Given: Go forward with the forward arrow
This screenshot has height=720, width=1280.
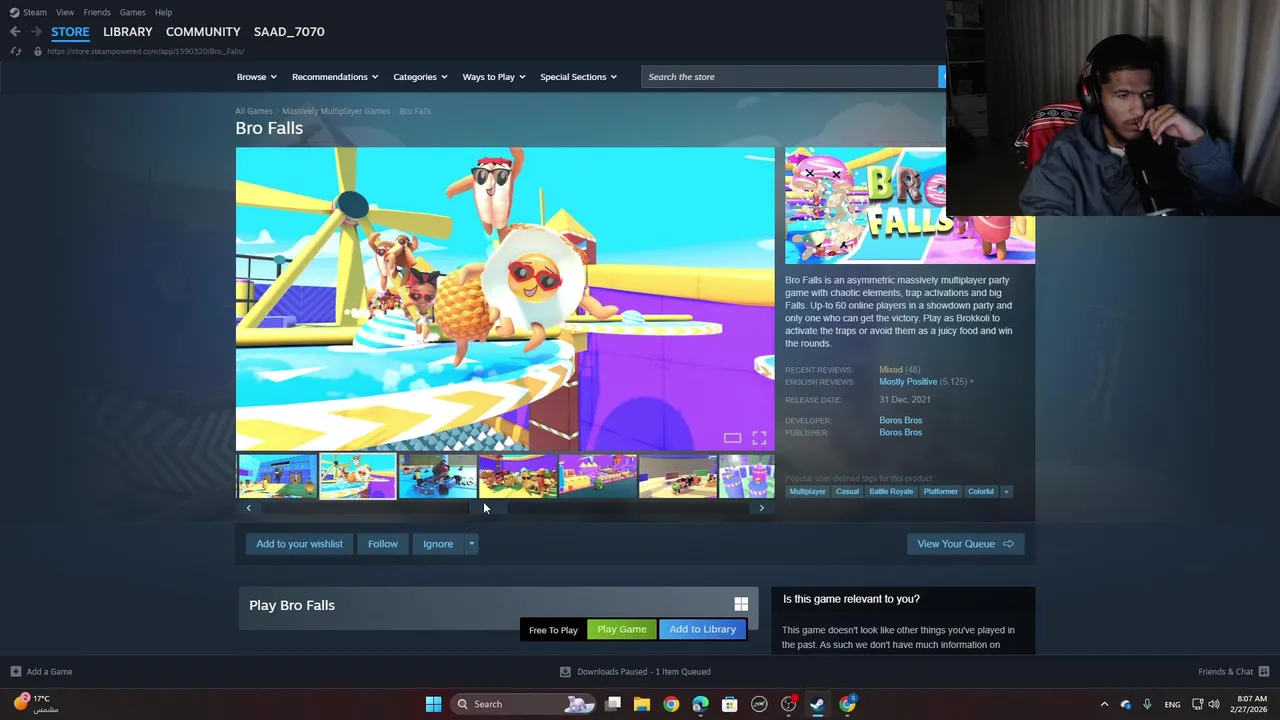Looking at the screenshot, I should tap(36, 32).
